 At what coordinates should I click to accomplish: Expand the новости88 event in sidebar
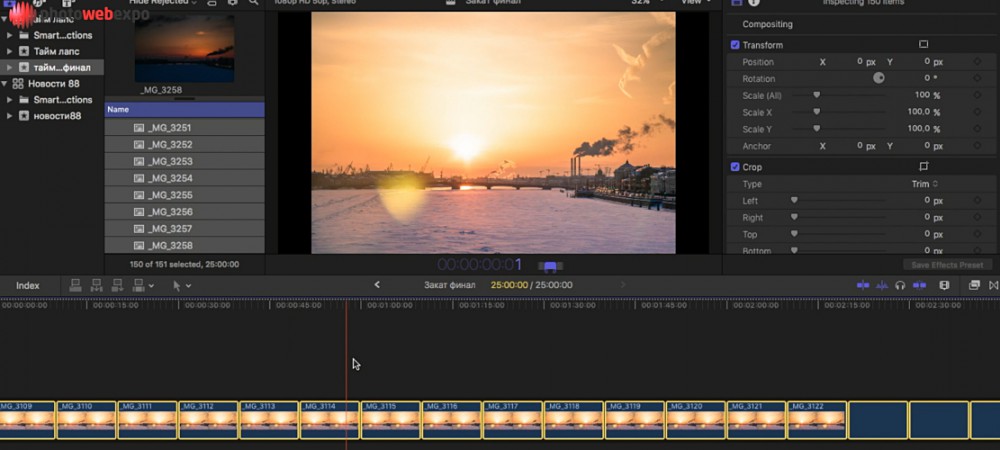coord(9,116)
